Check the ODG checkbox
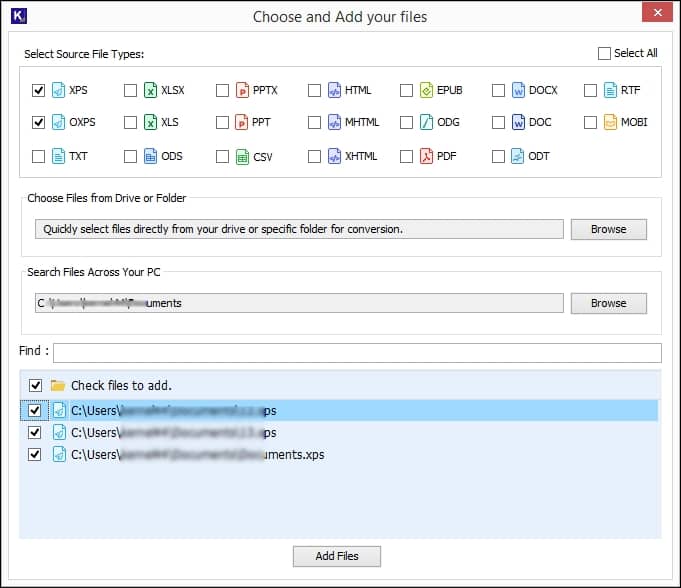Viewport: 681px width, 588px height. click(406, 122)
